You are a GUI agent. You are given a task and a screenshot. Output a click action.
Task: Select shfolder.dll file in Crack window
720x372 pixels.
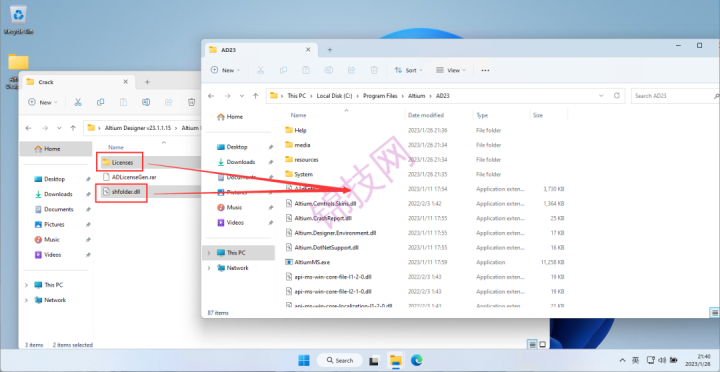(x=125, y=192)
